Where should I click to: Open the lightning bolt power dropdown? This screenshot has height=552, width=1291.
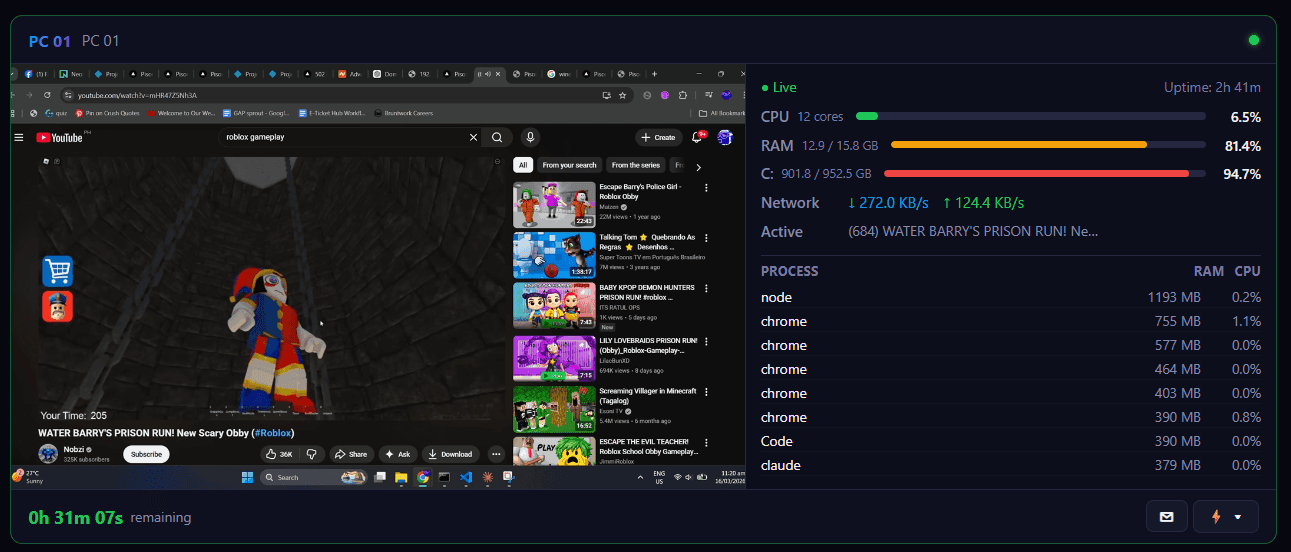(x=1226, y=517)
